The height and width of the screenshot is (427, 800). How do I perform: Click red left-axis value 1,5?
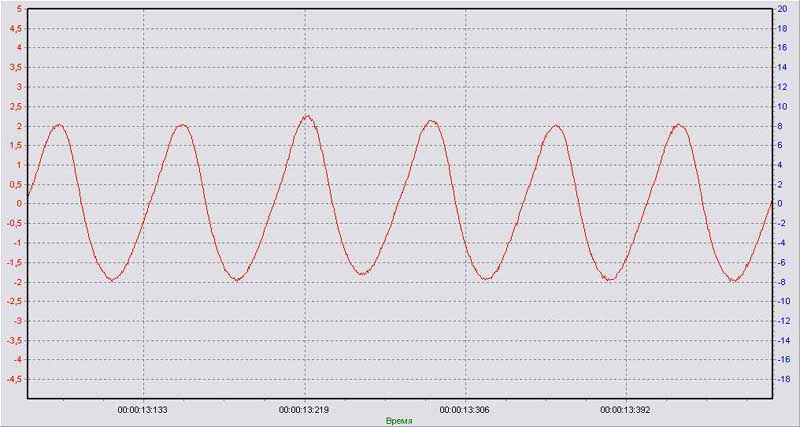coord(15,145)
